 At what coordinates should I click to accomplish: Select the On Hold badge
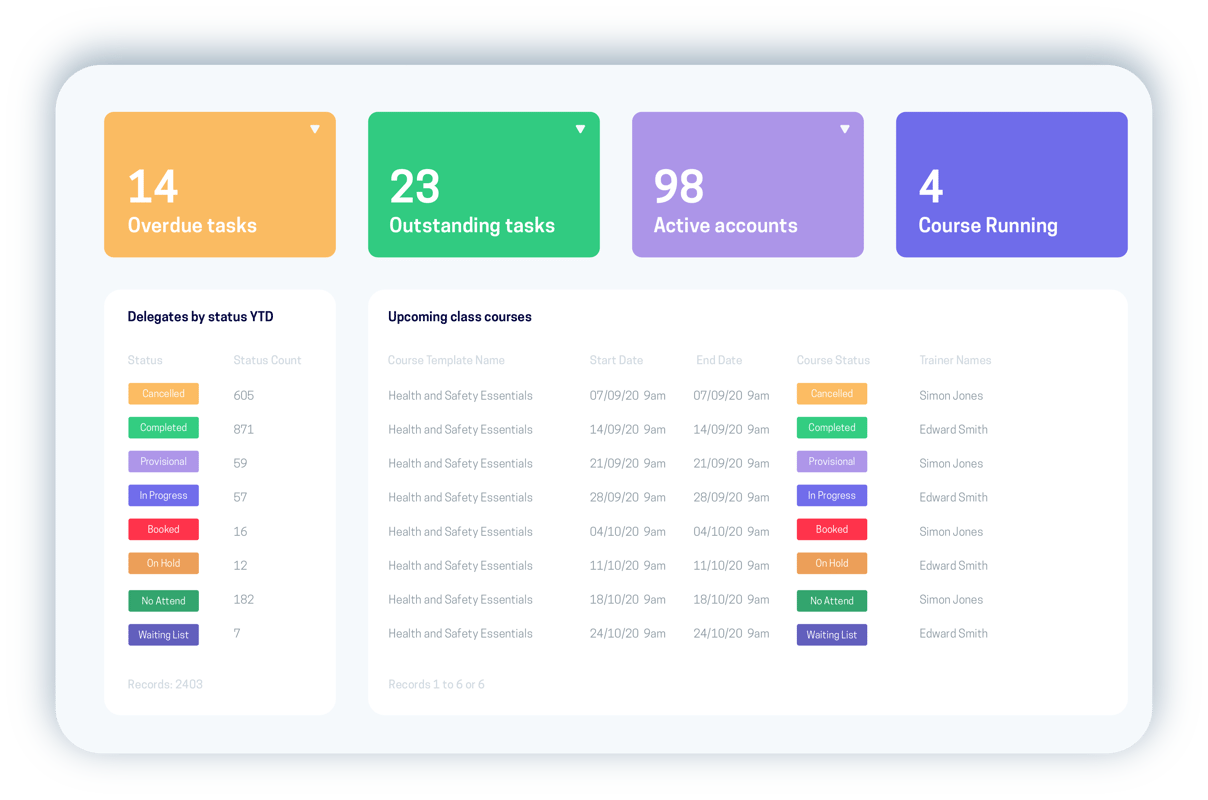(x=163, y=563)
